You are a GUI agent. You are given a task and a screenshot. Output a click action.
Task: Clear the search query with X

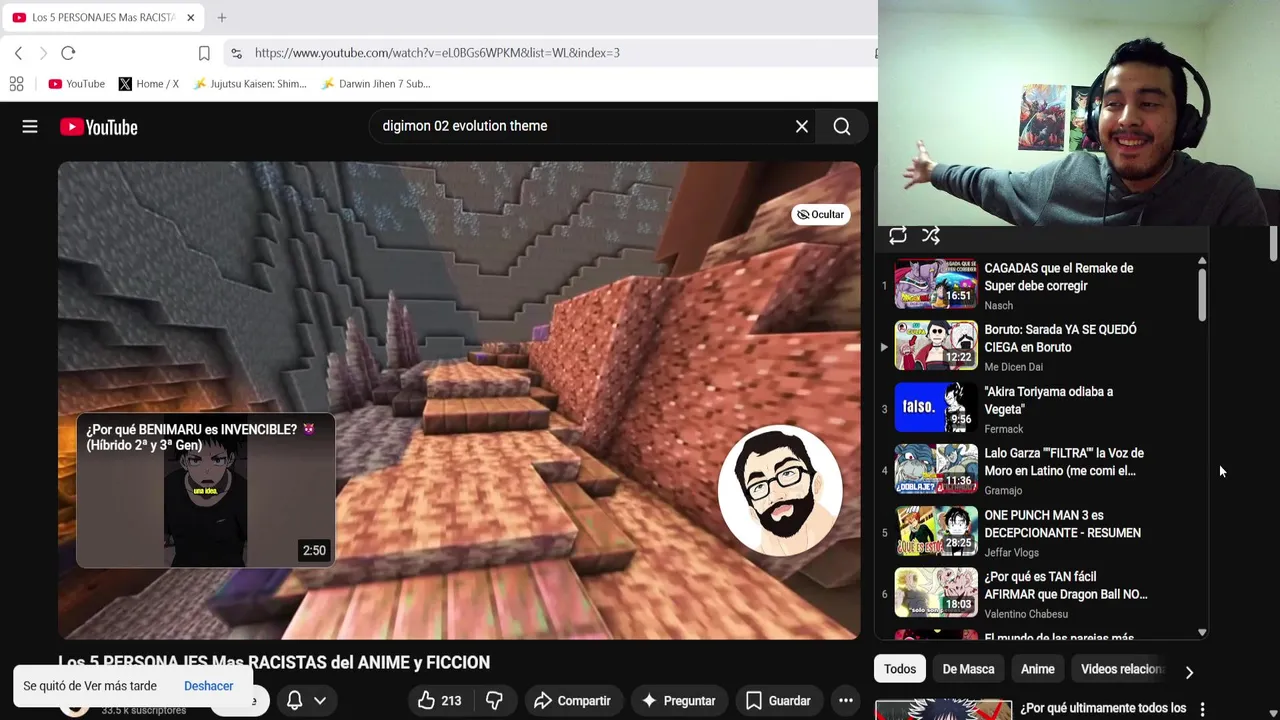[x=802, y=127]
